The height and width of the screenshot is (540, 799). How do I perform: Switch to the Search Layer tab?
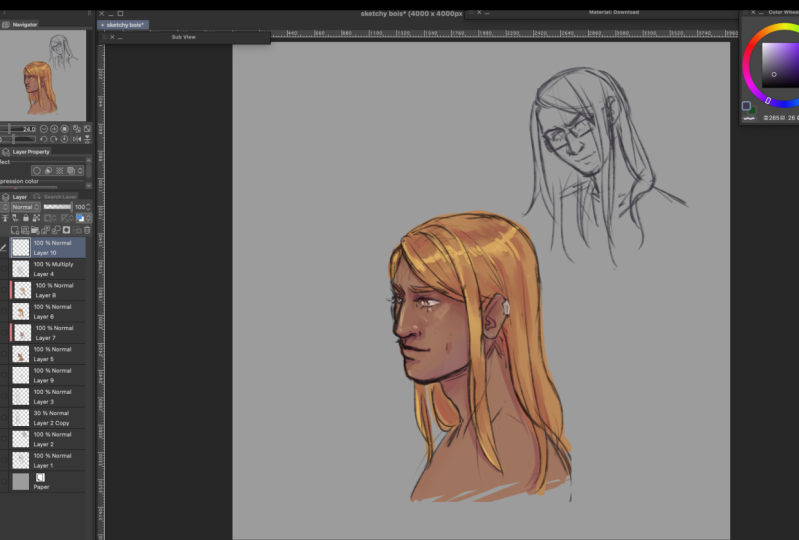coord(55,197)
